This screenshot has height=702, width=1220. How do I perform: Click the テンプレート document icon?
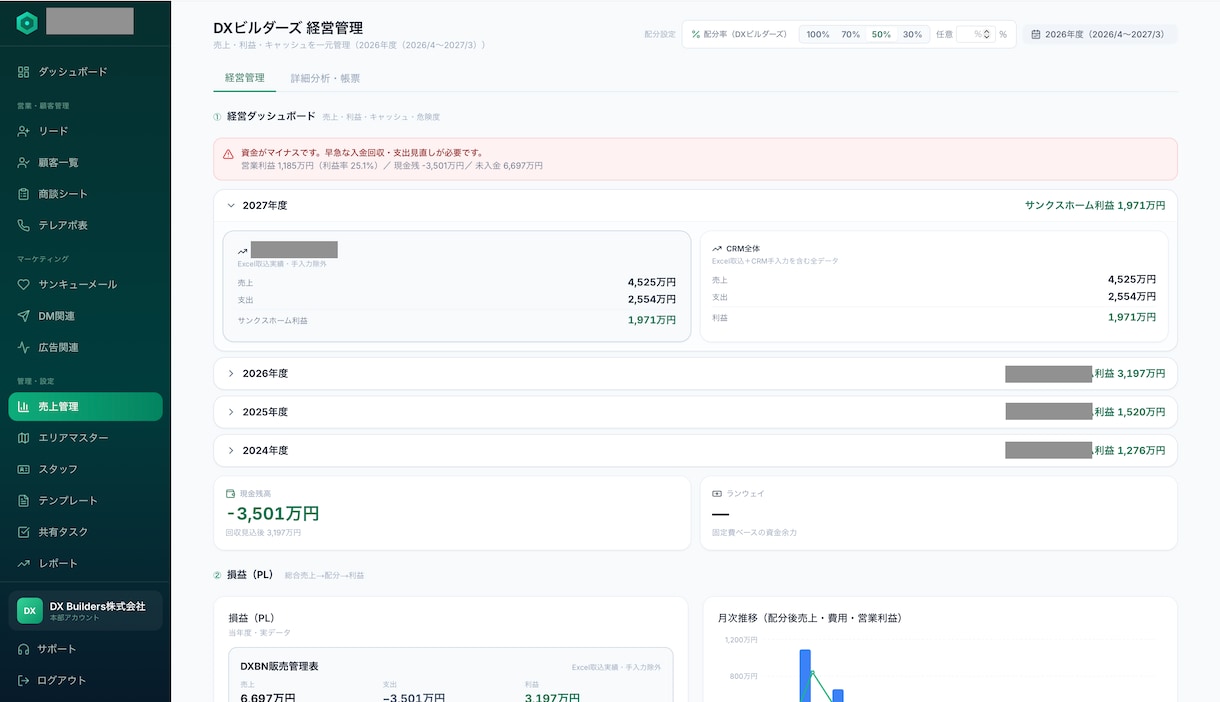point(24,500)
